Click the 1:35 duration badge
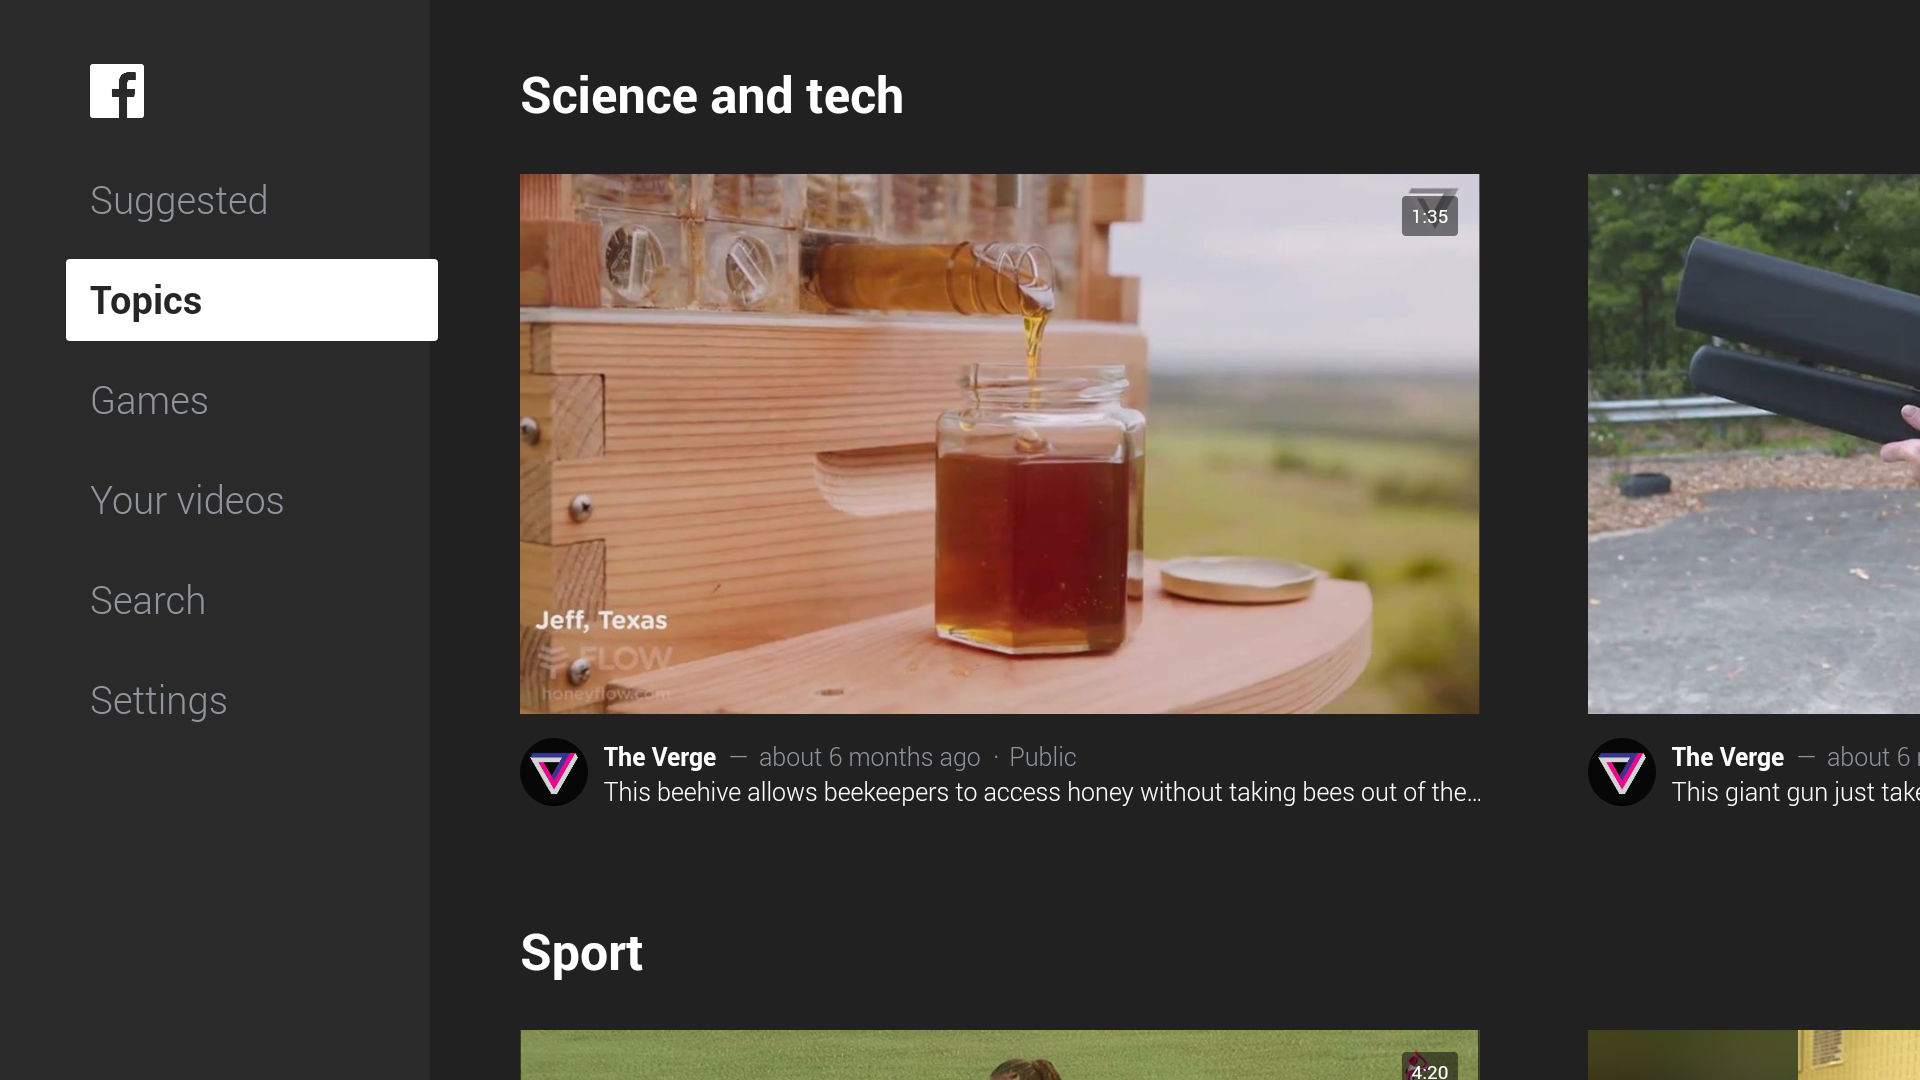1920x1080 pixels. [1429, 216]
